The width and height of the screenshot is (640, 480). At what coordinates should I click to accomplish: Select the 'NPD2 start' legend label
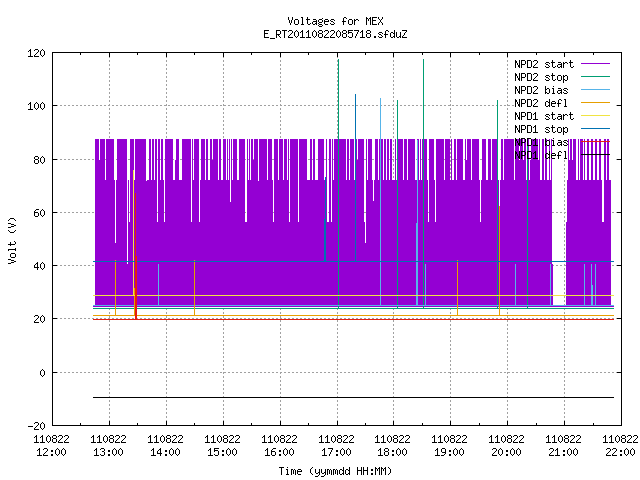544,64
